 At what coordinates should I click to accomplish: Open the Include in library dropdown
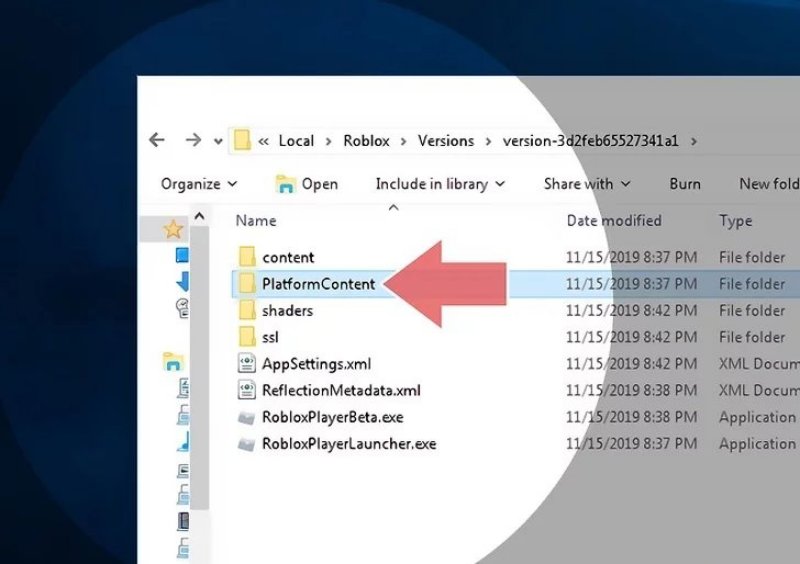tap(440, 184)
